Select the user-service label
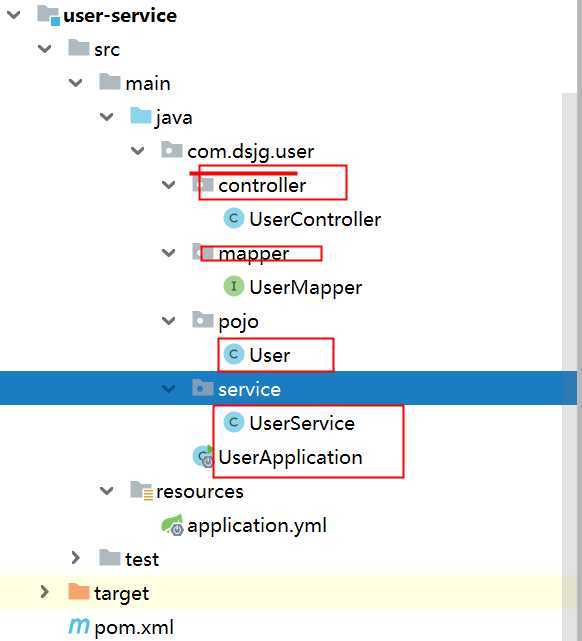 pyautogui.click(x=120, y=16)
